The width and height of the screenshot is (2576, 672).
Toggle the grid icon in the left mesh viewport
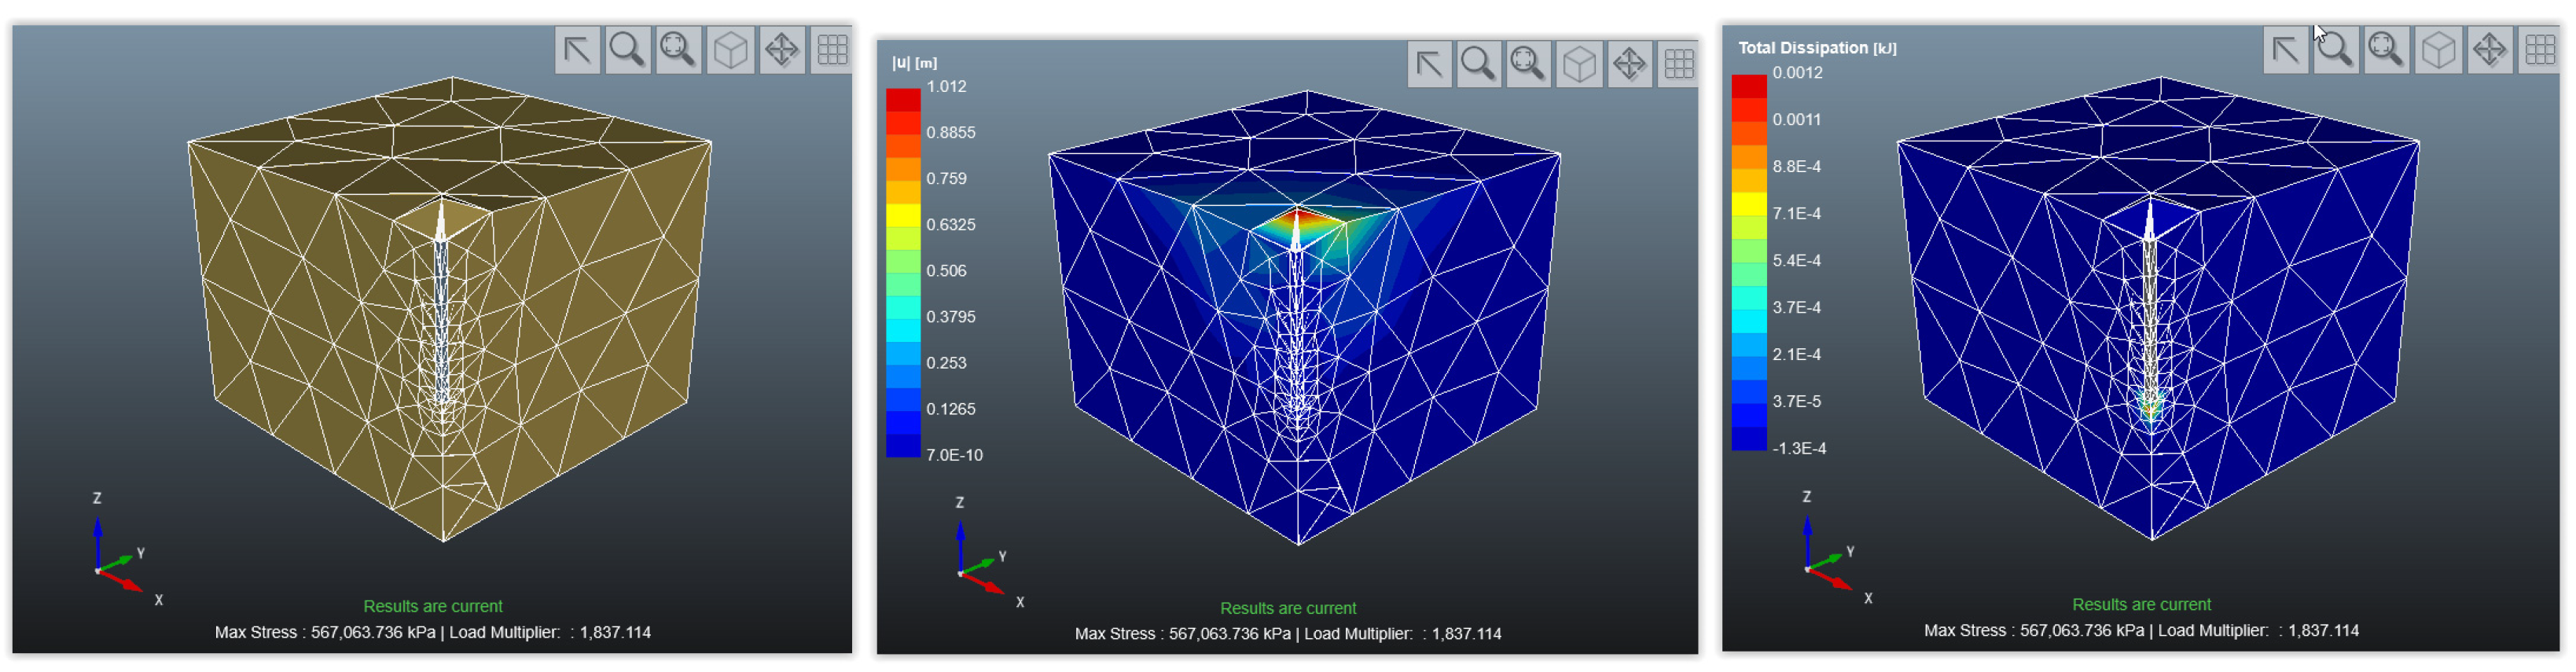click(x=832, y=50)
